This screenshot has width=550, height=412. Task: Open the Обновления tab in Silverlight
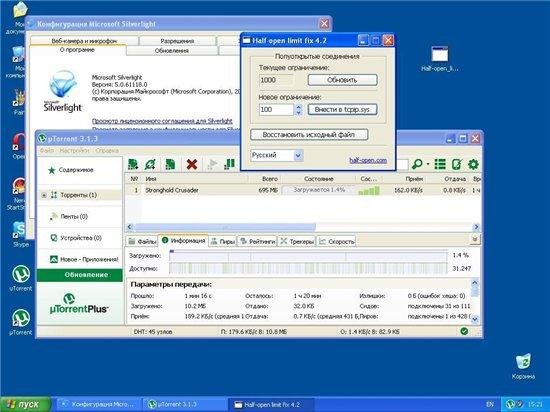click(172, 51)
